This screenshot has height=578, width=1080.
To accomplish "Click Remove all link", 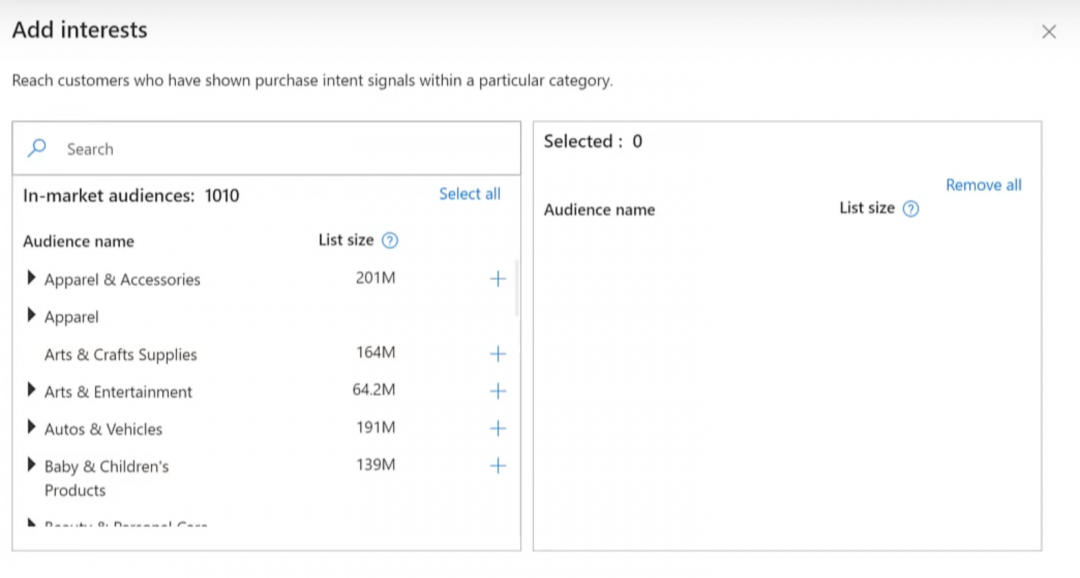I will point(983,185).
